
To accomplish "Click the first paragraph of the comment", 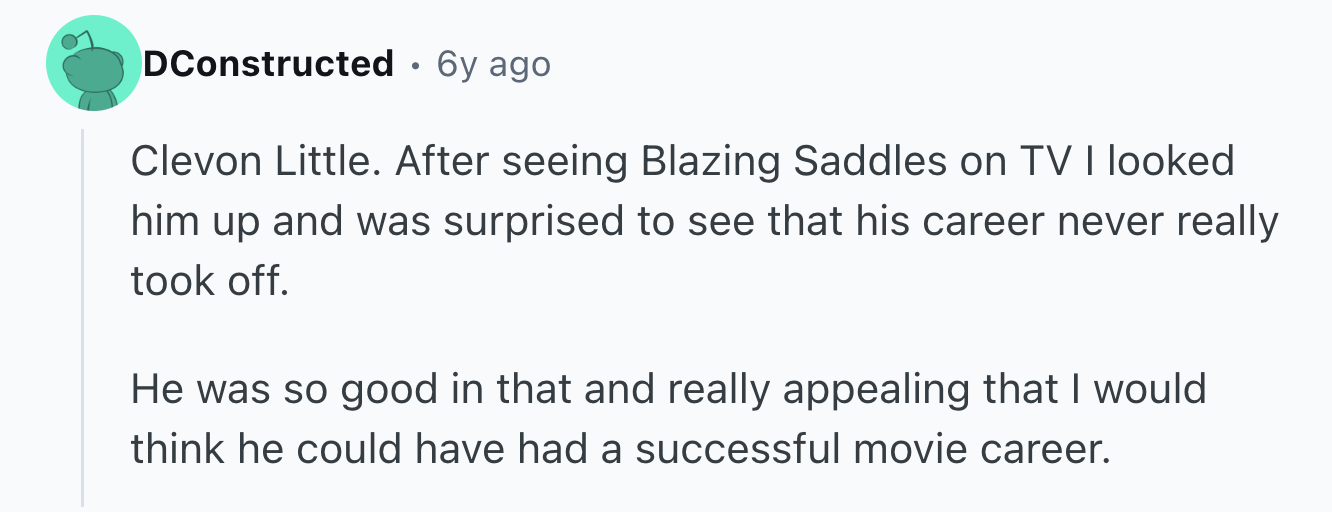I will pyautogui.click(x=704, y=222).
